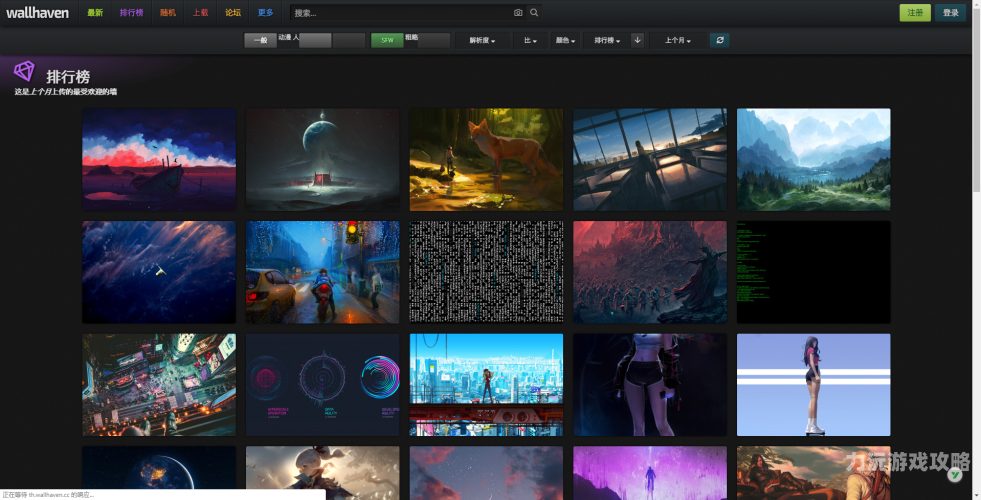Toggle sort order with down arrow
Viewport: 981px width, 500px height.
pos(637,41)
